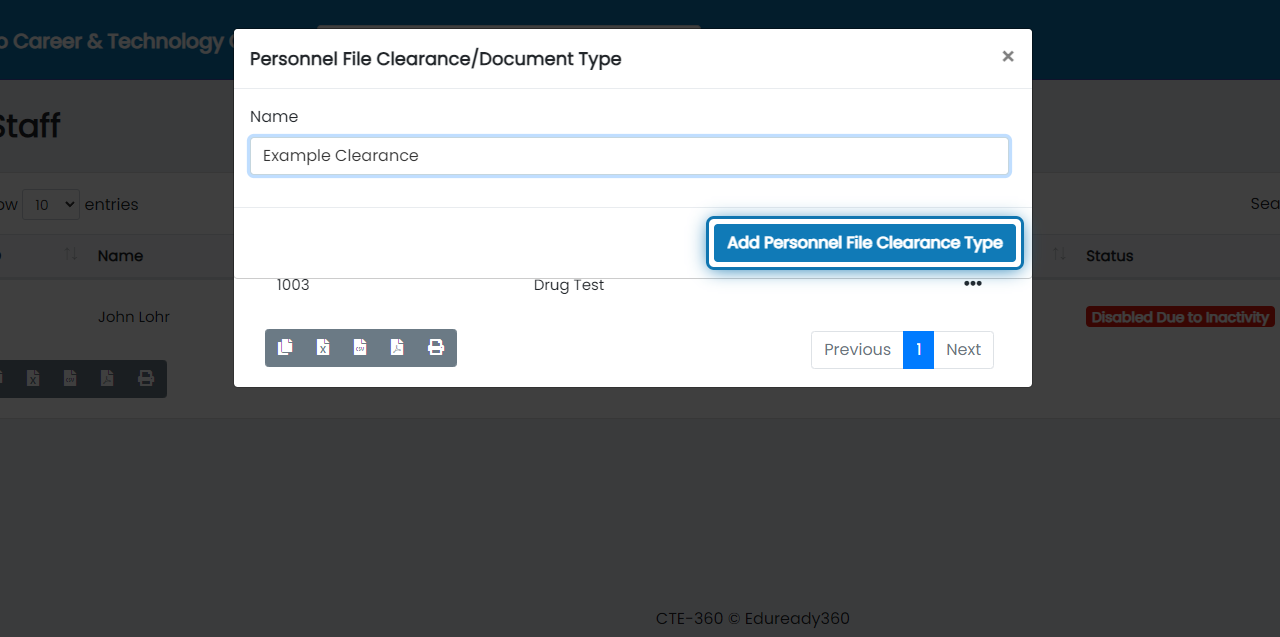Click Next in the dialog pagination

pos(963,349)
